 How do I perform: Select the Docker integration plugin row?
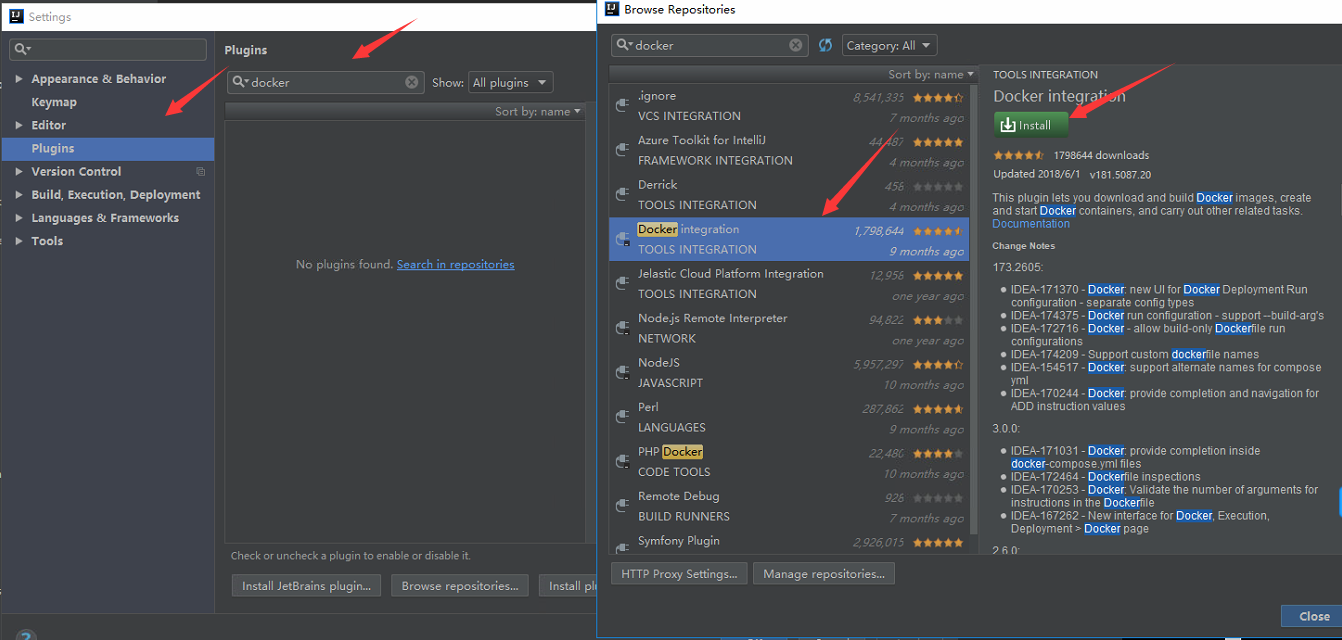789,239
